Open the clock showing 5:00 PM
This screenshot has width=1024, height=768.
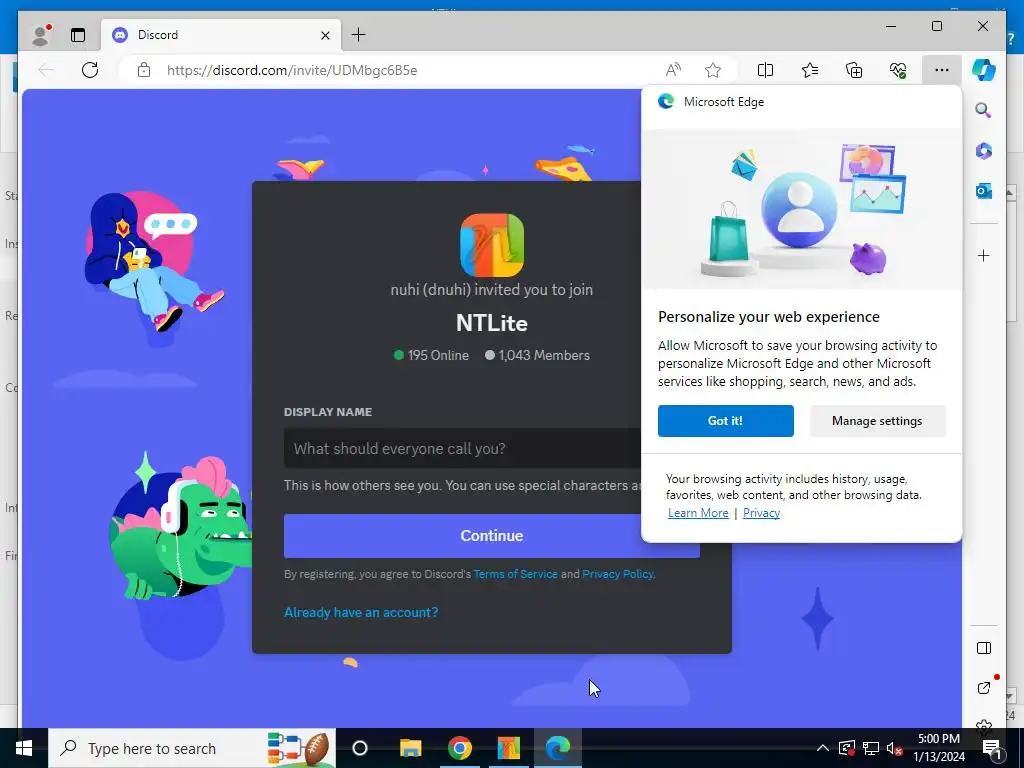click(938, 748)
